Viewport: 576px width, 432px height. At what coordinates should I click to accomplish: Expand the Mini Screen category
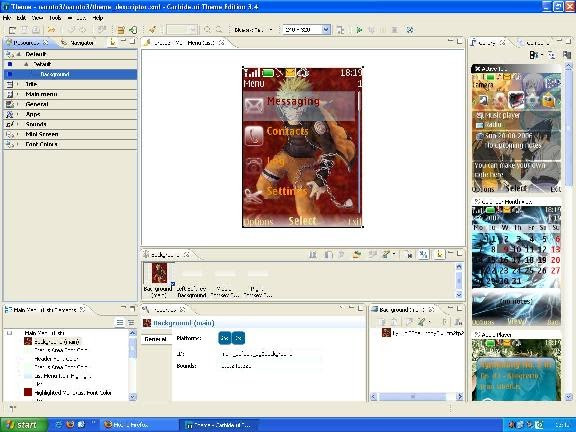pos(17,134)
